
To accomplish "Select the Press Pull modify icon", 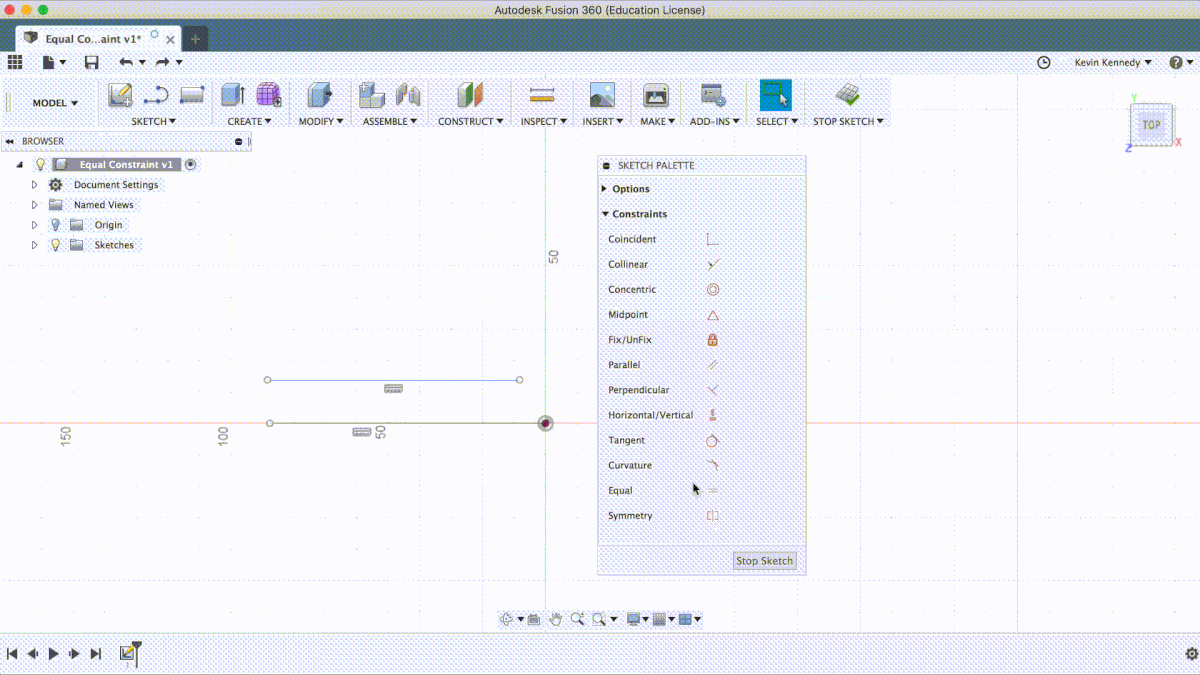I will click(x=320, y=95).
